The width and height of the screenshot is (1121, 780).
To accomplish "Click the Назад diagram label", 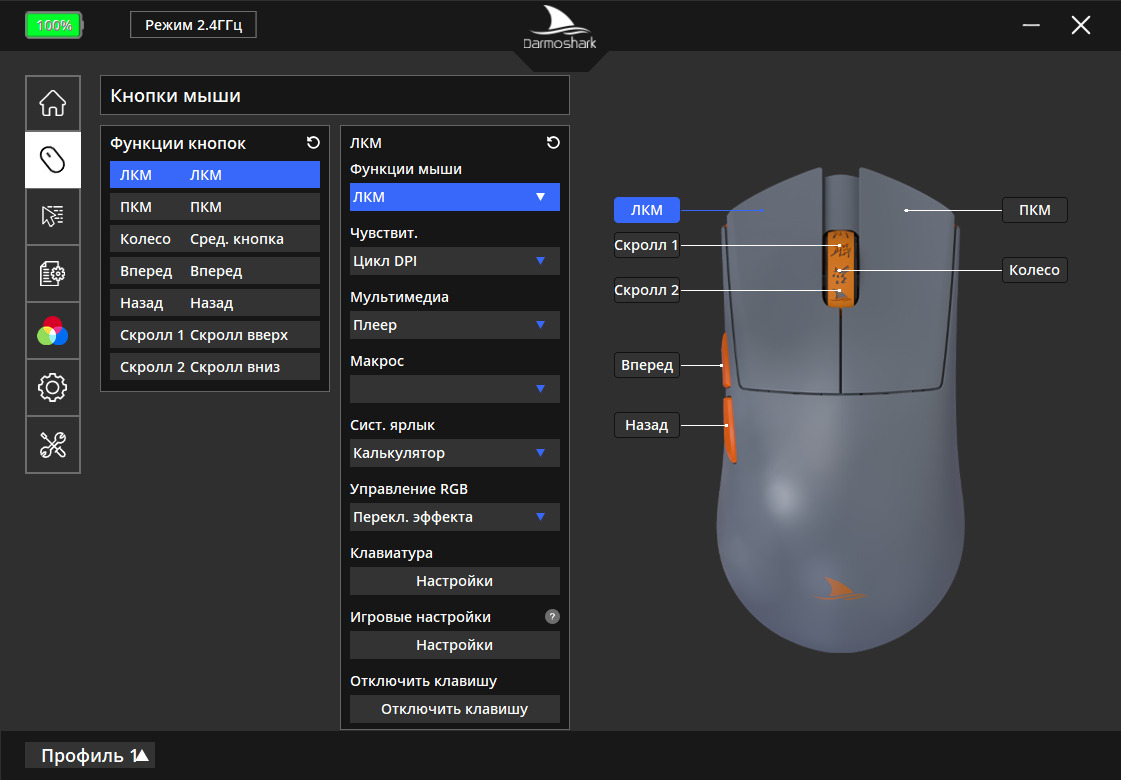I will [647, 425].
